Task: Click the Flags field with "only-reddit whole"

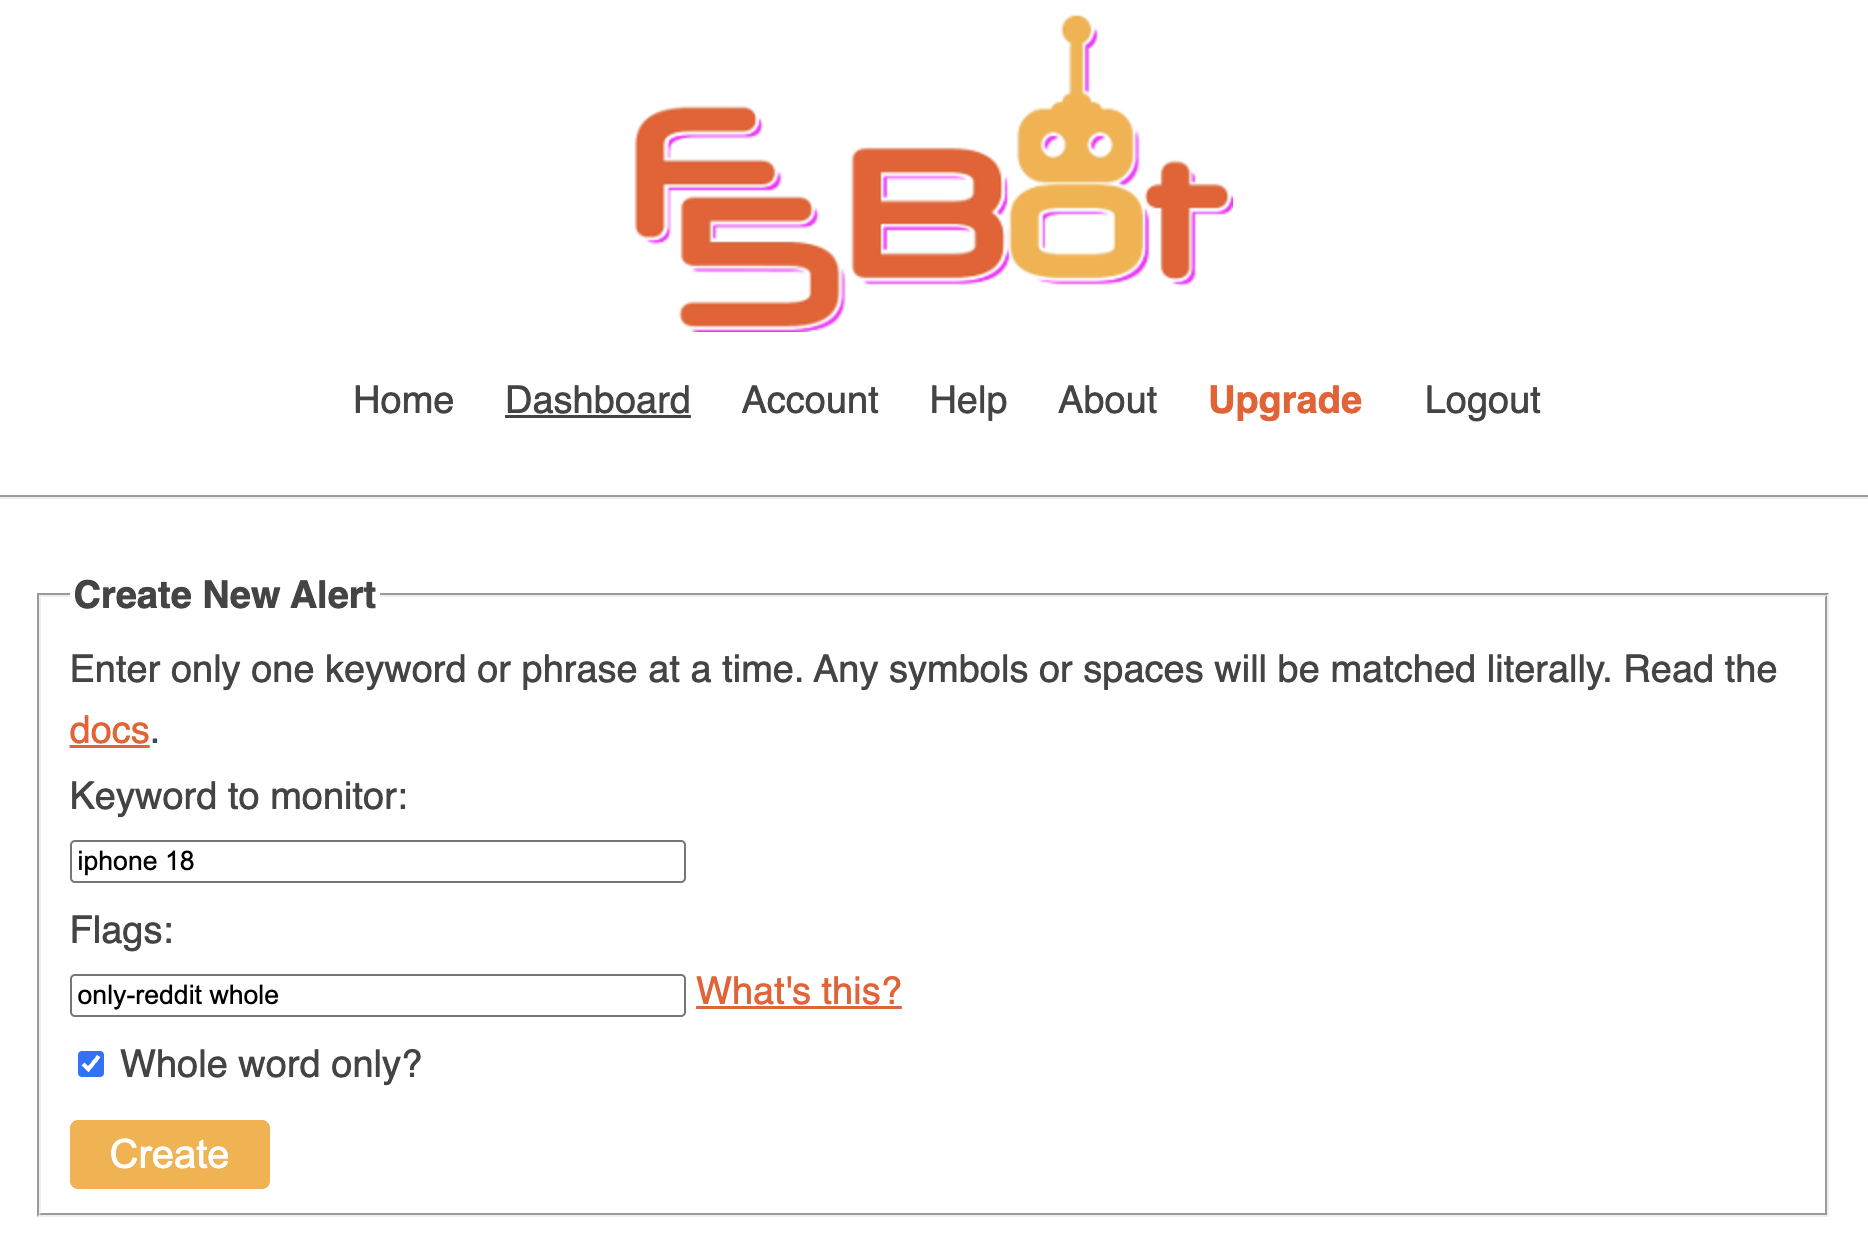Action: pos(377,995)
